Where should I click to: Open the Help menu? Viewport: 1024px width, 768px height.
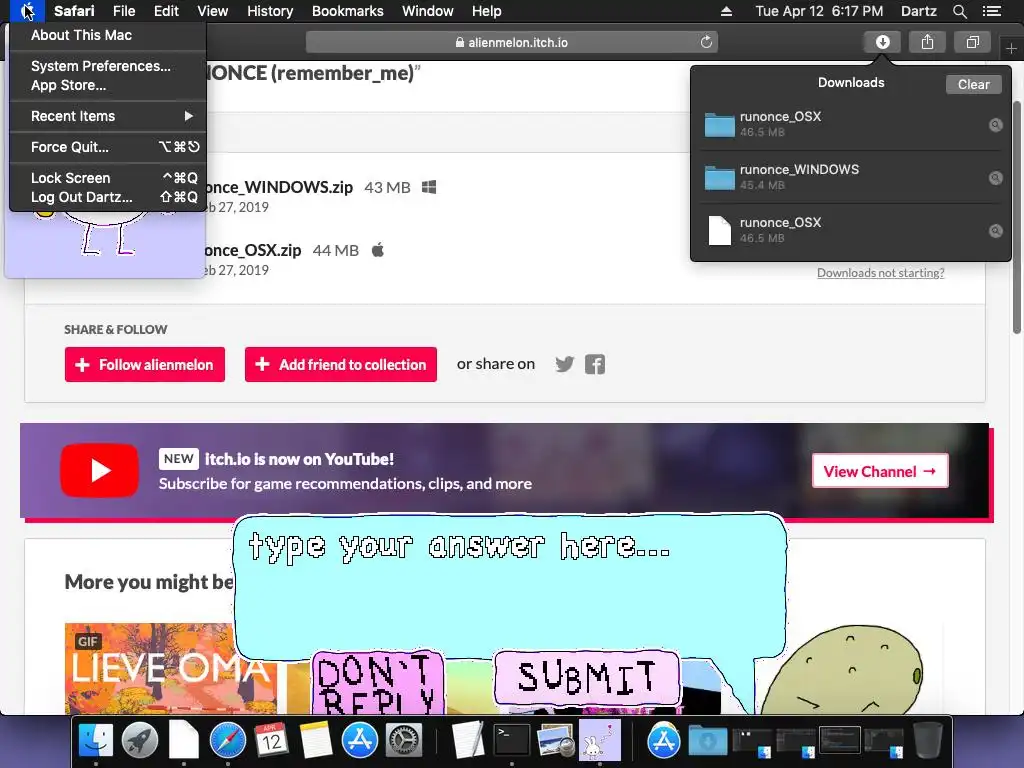pos(487,11)
